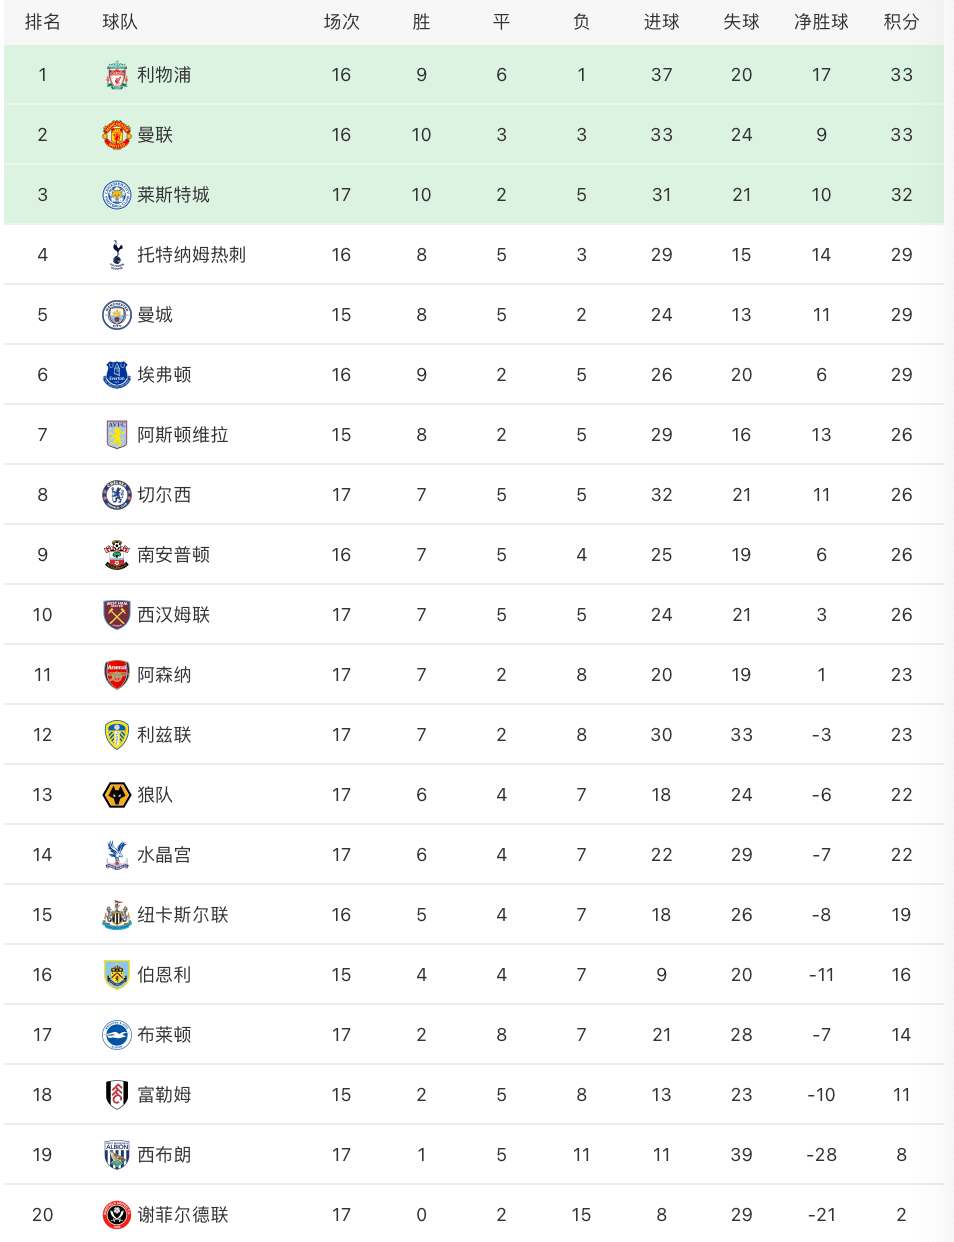
Task: Click the Manchester United crest icon
Action: (117, 135)
